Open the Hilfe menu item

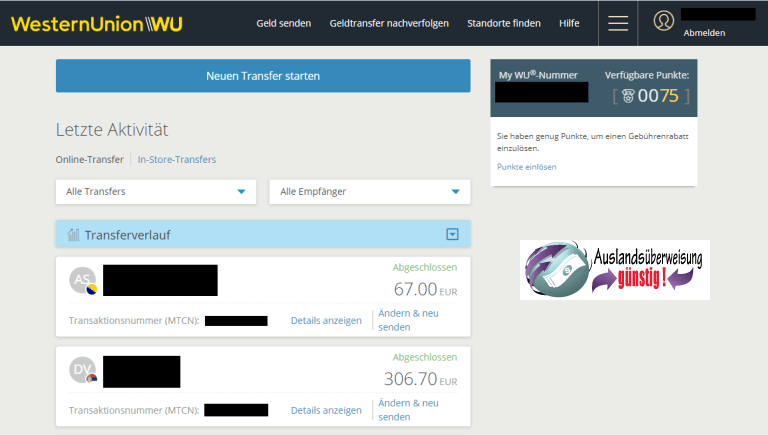569,23
